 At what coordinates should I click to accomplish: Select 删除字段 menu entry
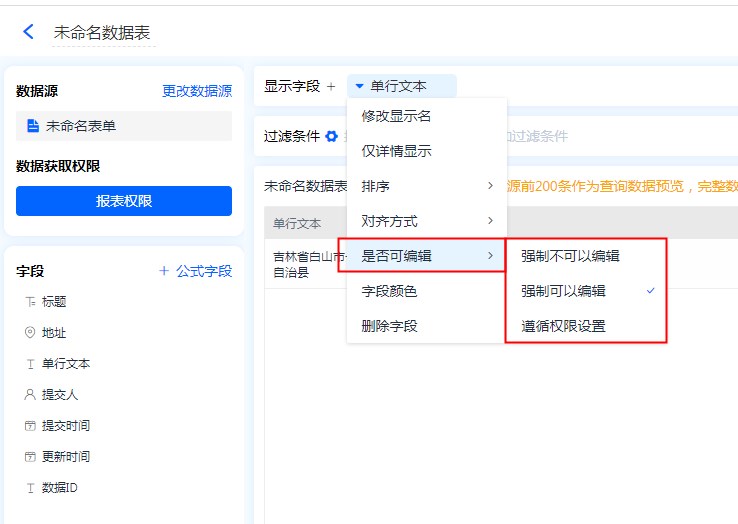(x=389, y=326)
